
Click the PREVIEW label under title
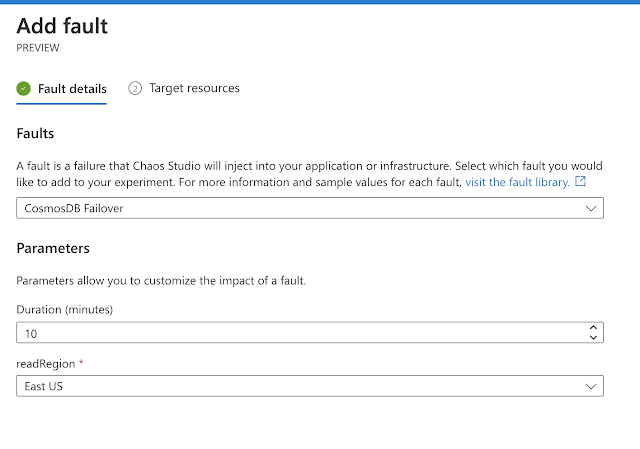click(x=37, y=47)
